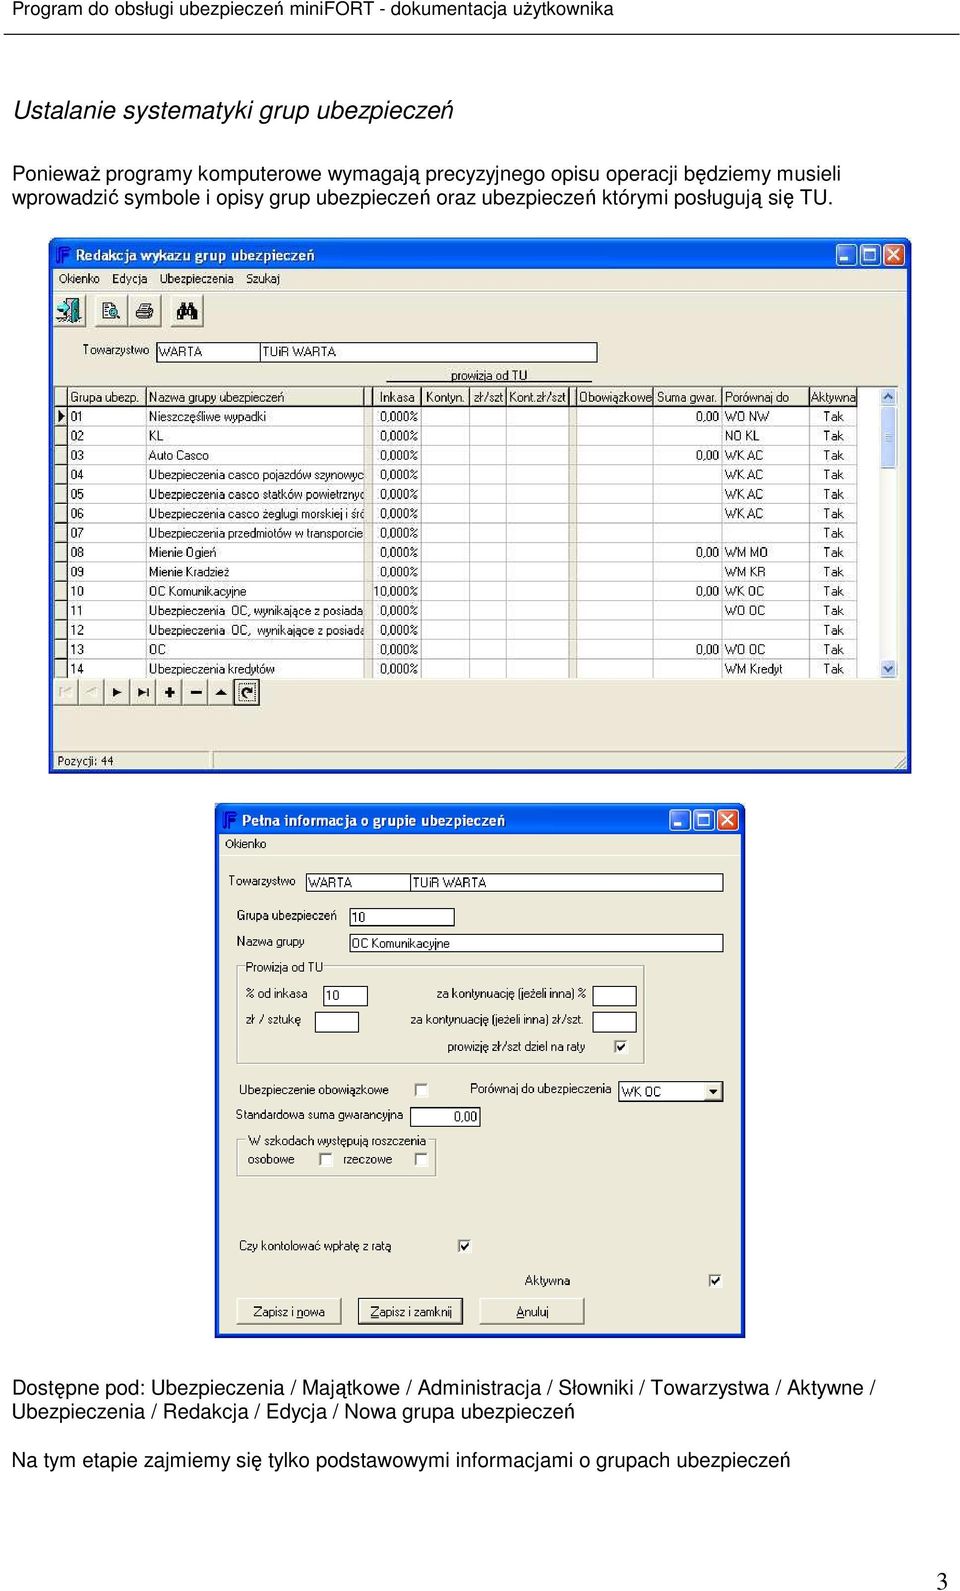Click the 'Nazwa grupy ubezpieczeń' column header
Viewport: 960px width, 1591px height.
[255, 398]
